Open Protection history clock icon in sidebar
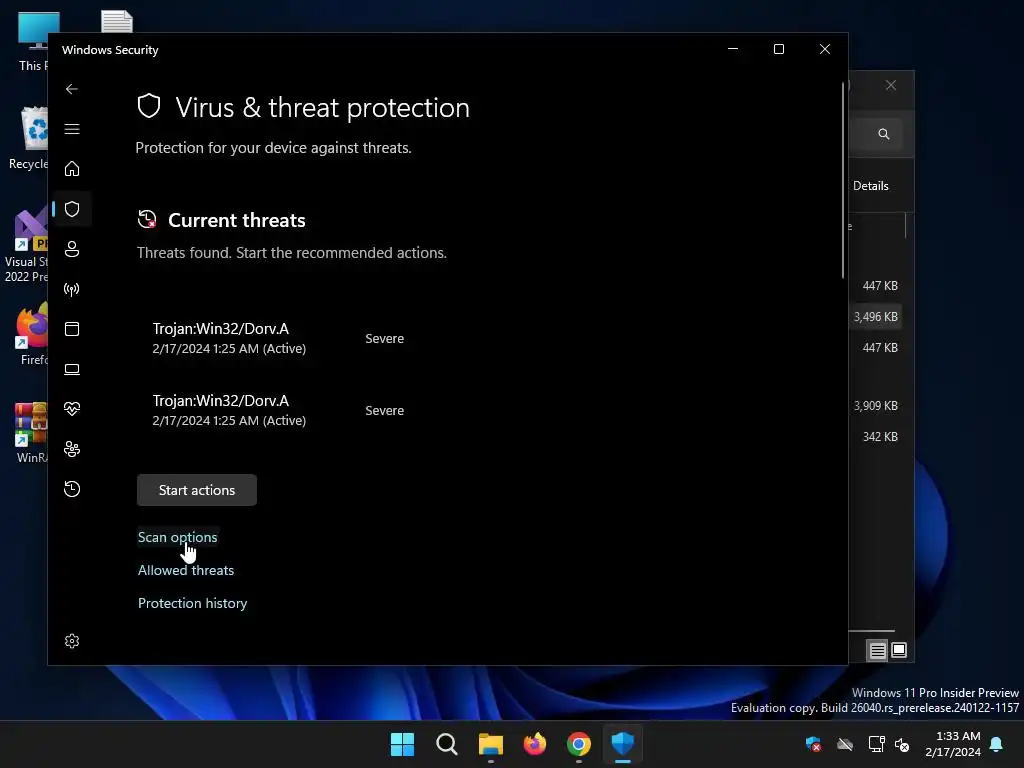This screenshot has height=768, width=1024. 72,489
